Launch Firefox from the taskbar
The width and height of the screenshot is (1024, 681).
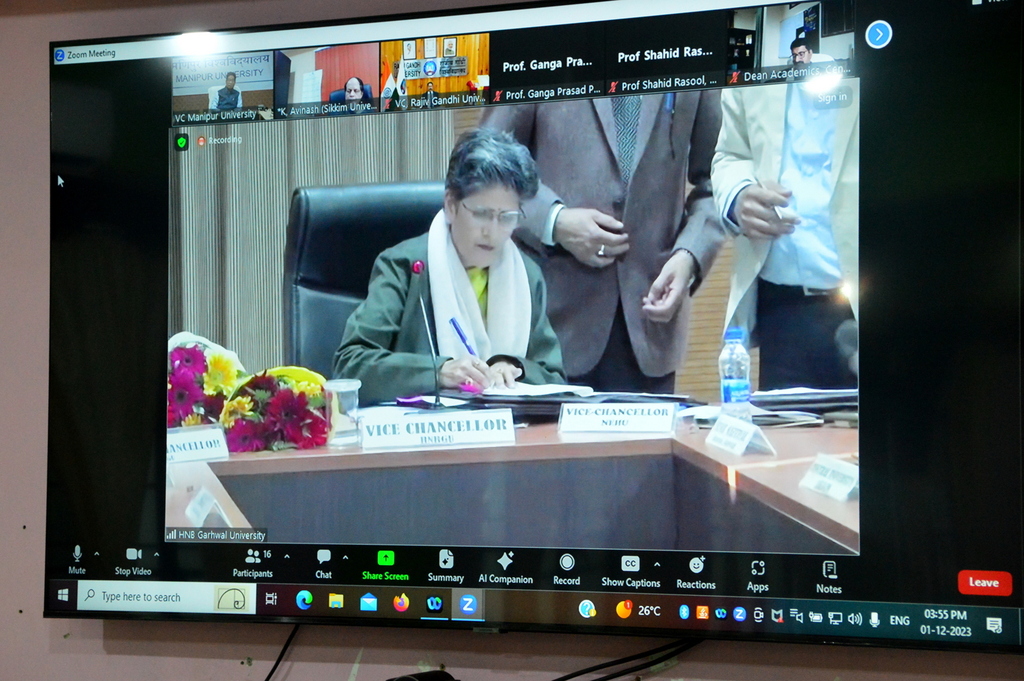tap(401, 603)
